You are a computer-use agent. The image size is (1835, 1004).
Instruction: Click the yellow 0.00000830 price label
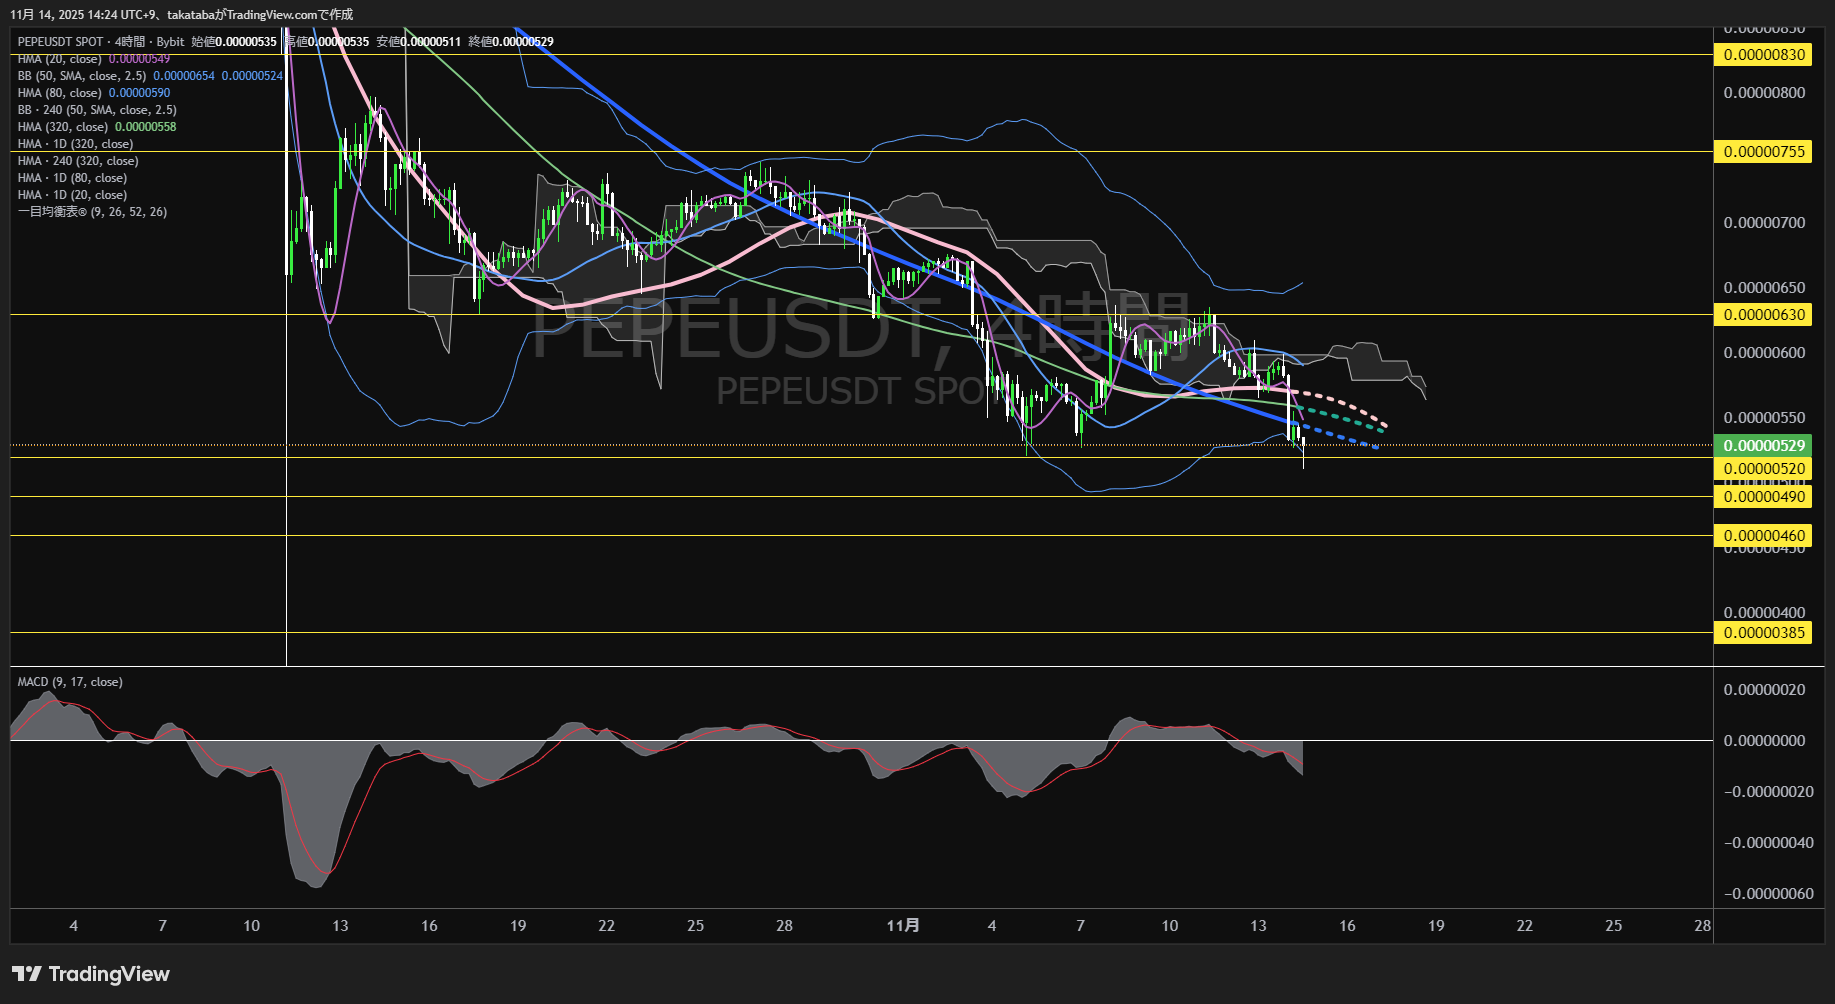click(1764, 55)
